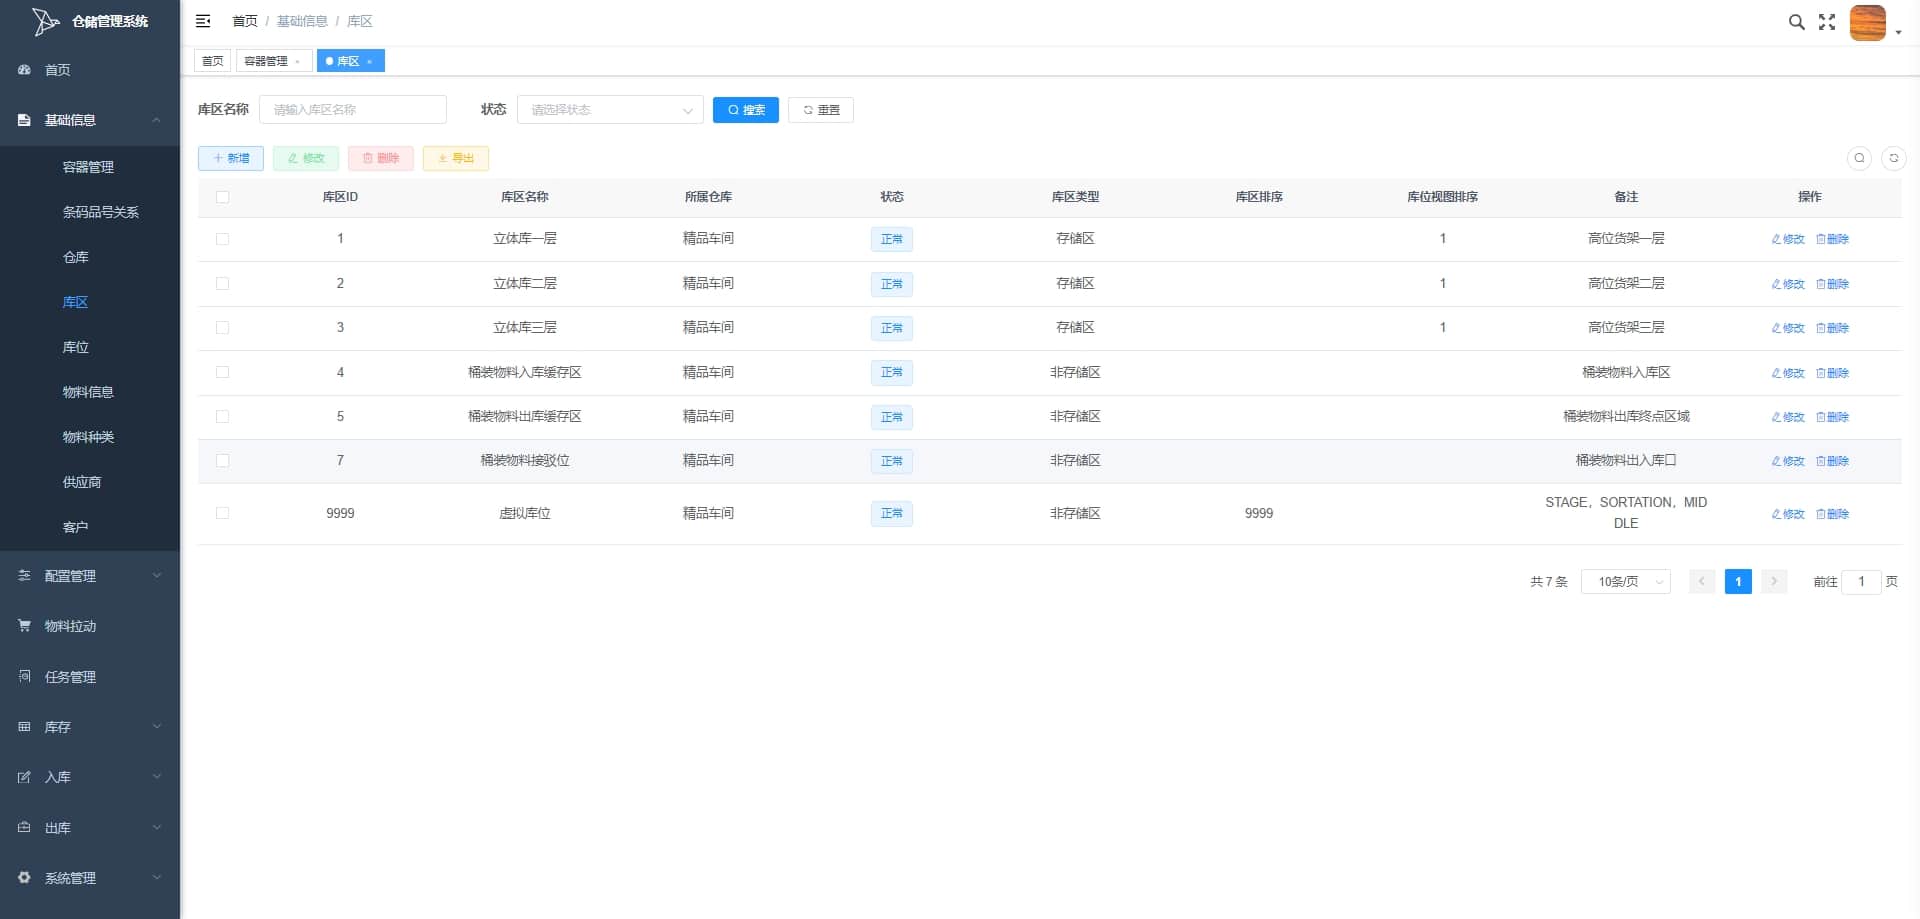Focus the 前往 page number input

point(1861,581)
